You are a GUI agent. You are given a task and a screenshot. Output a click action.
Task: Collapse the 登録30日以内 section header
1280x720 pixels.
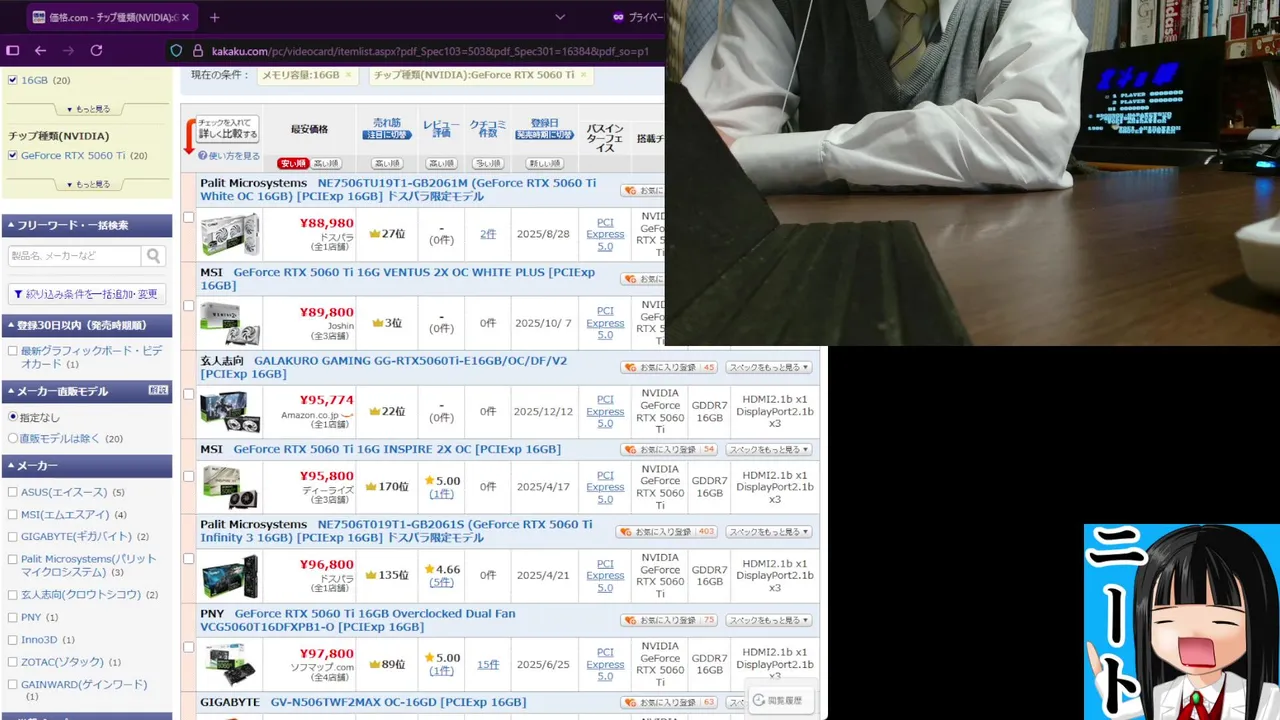[87, 325]
